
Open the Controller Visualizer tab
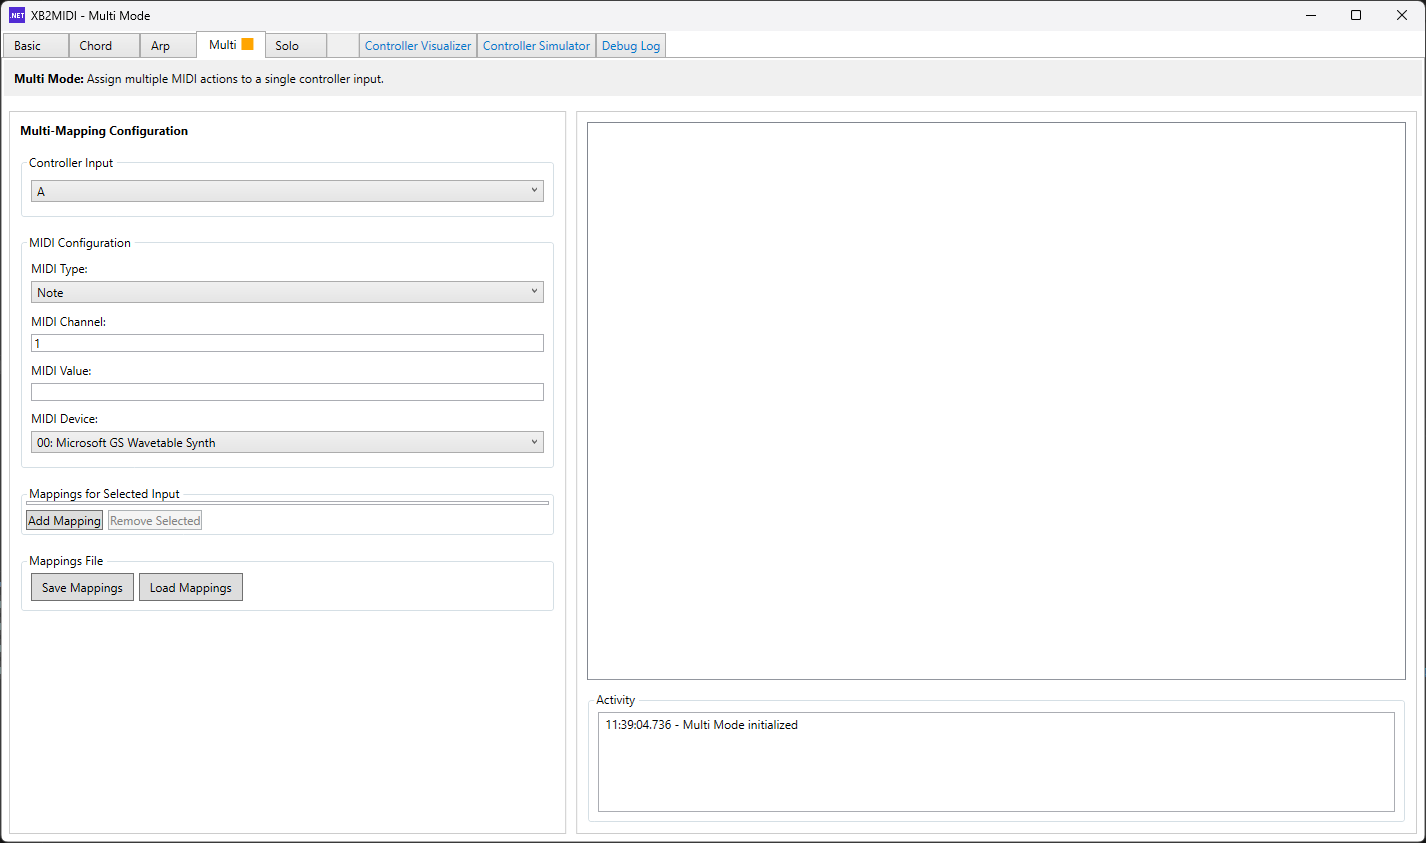tap(417, 46)
